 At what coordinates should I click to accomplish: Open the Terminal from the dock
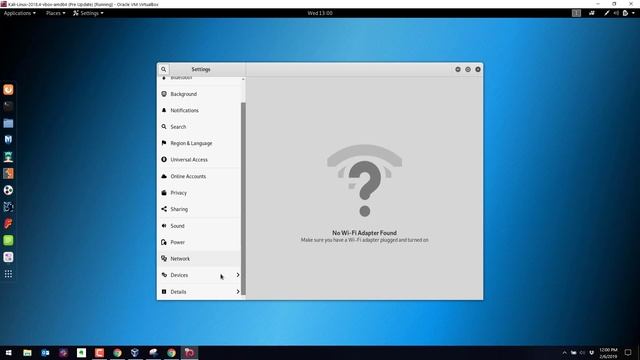(8, 106)
